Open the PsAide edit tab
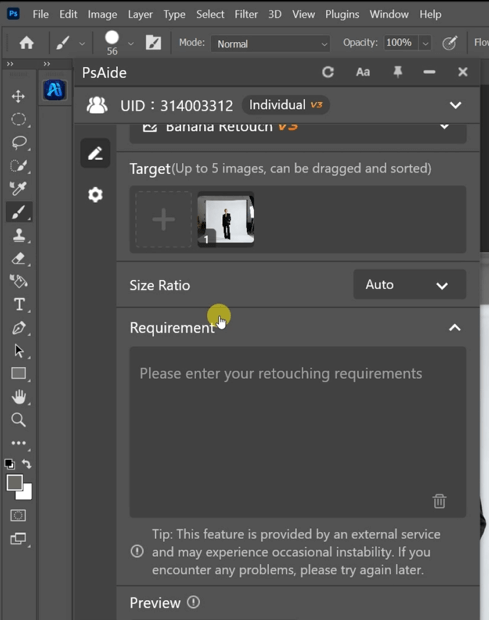489x620 pixels. point(95,153)
